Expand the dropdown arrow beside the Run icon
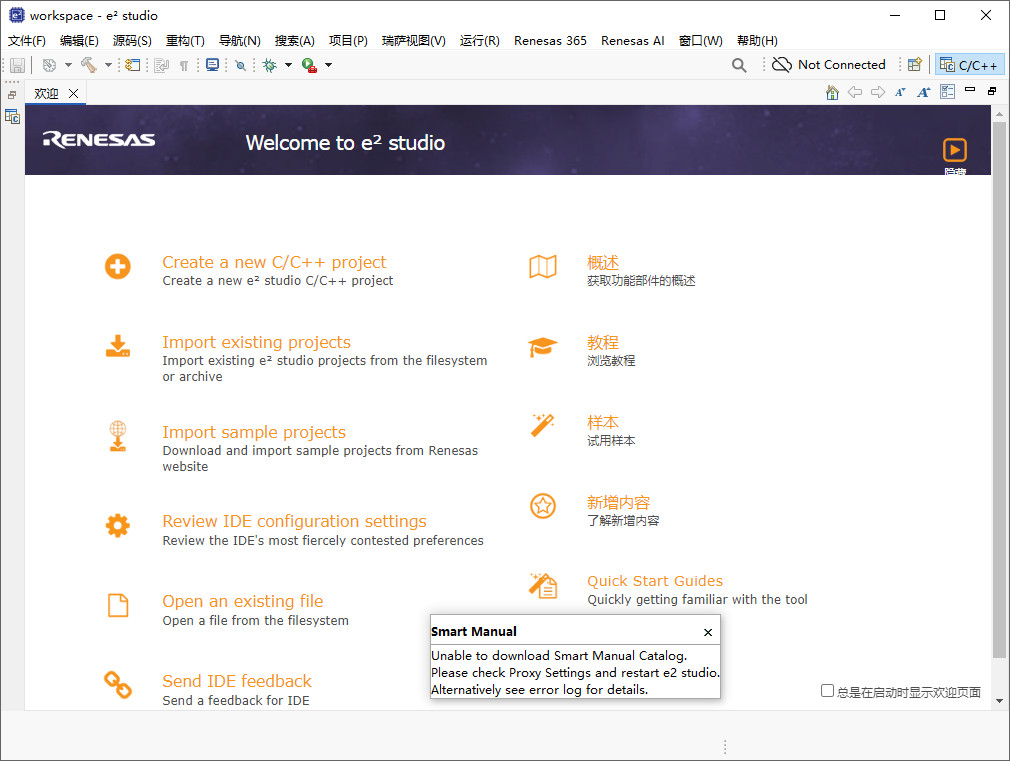This screenshot has width=1010, height=761. point(329,64)
